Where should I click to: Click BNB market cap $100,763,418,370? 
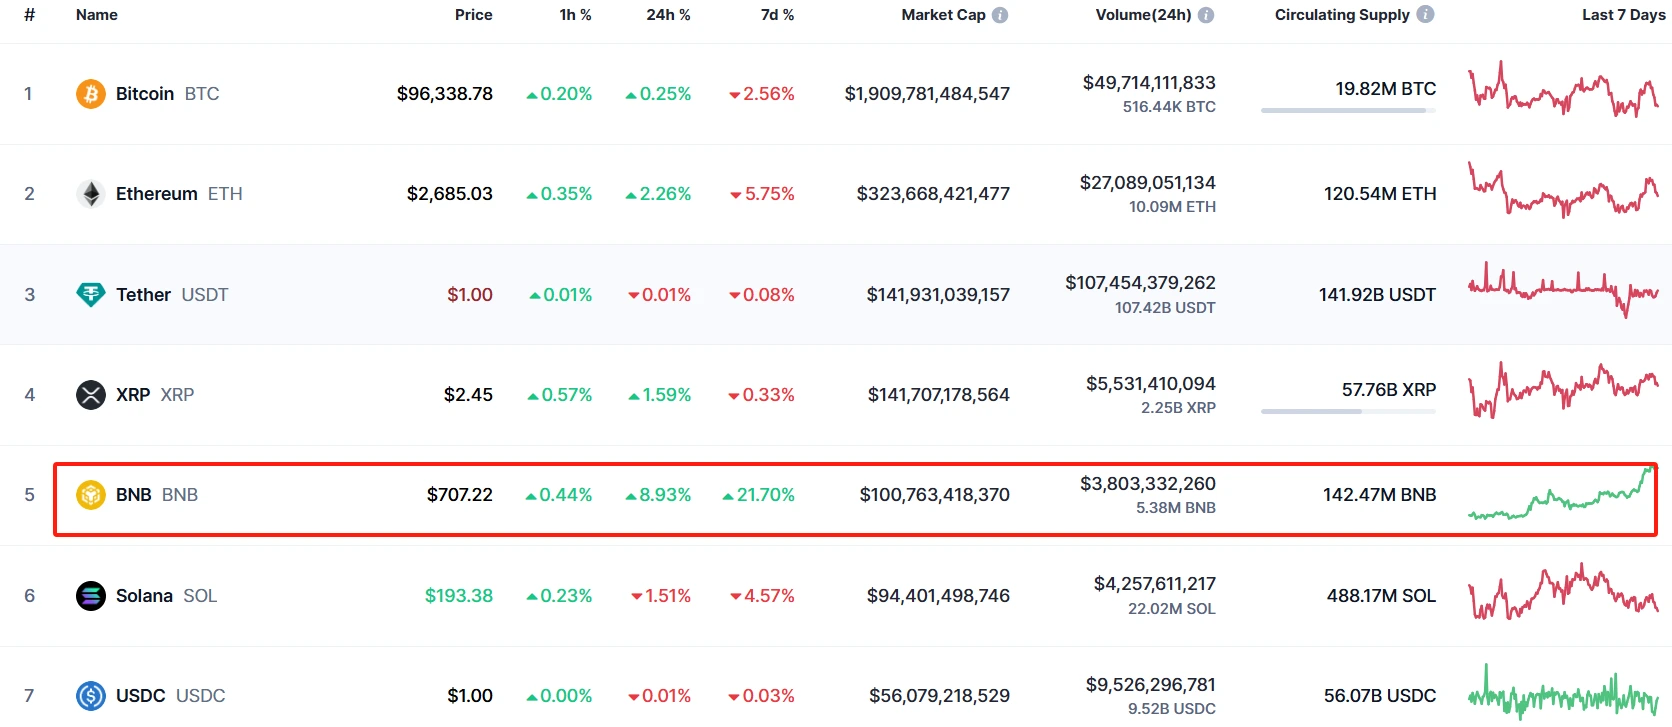(x=935, y=495)
